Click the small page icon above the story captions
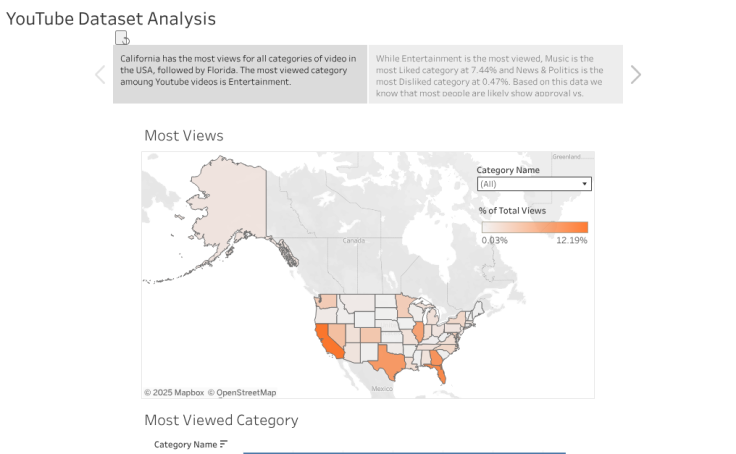736x454 pixels. (x=122, y=38)
